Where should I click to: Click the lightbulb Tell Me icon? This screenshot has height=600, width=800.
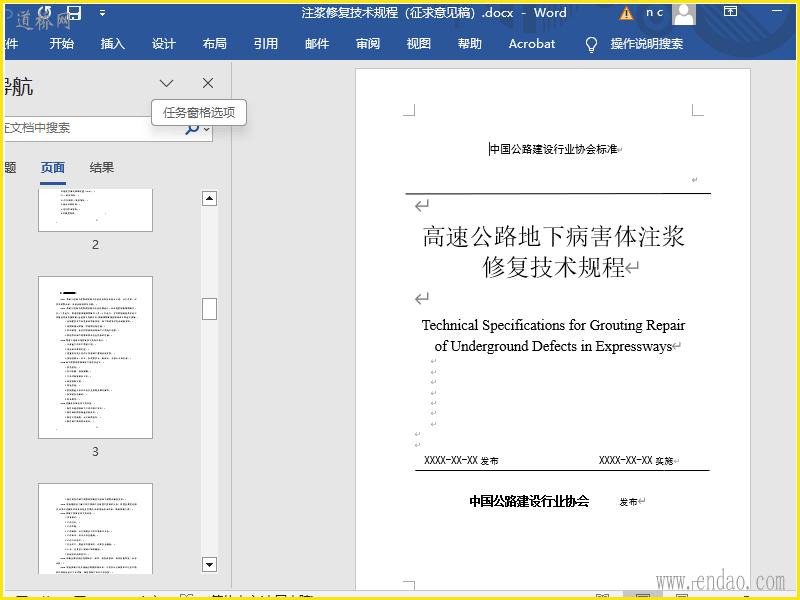(591, 44)
